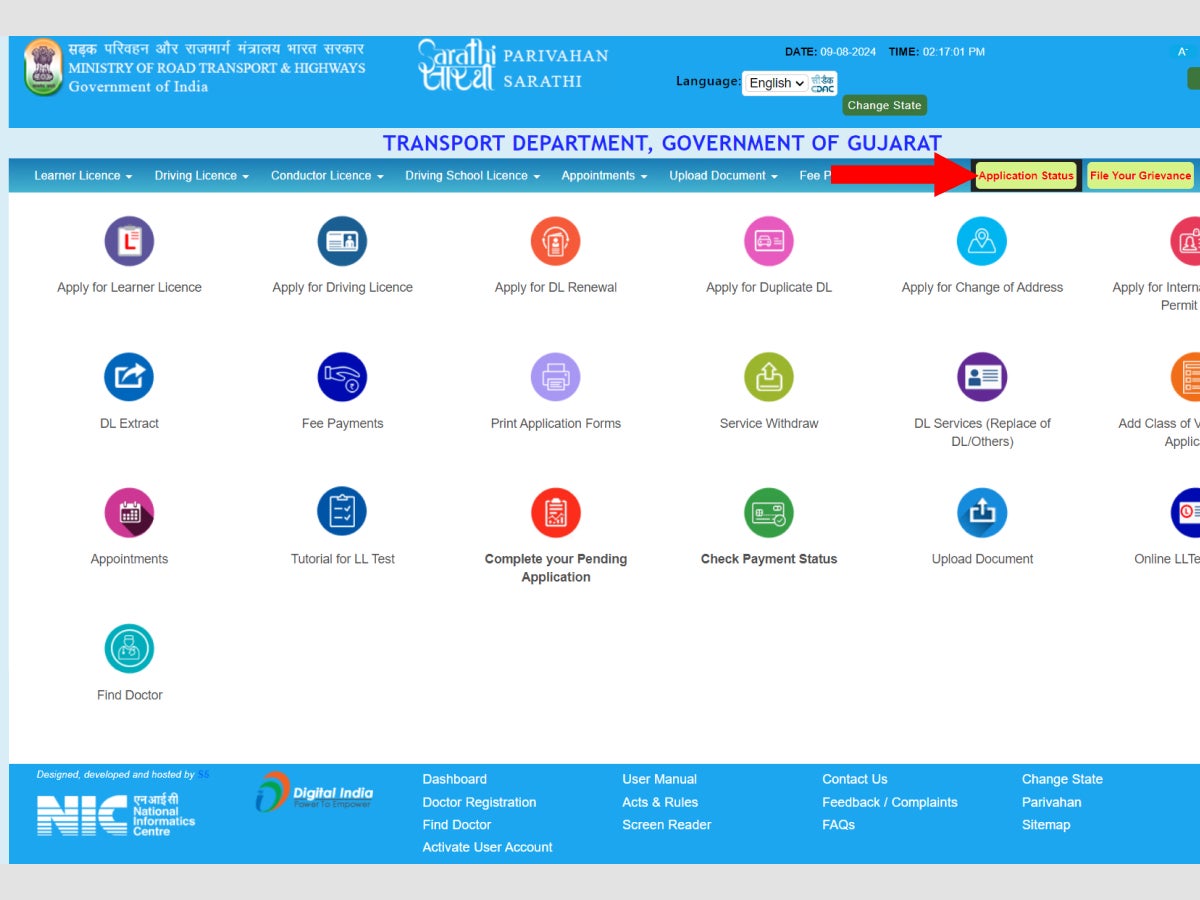Viewport: 1200px width, 900px height.
Task: Click the Apply for DL Renewal icon
Action: (555, 241)
